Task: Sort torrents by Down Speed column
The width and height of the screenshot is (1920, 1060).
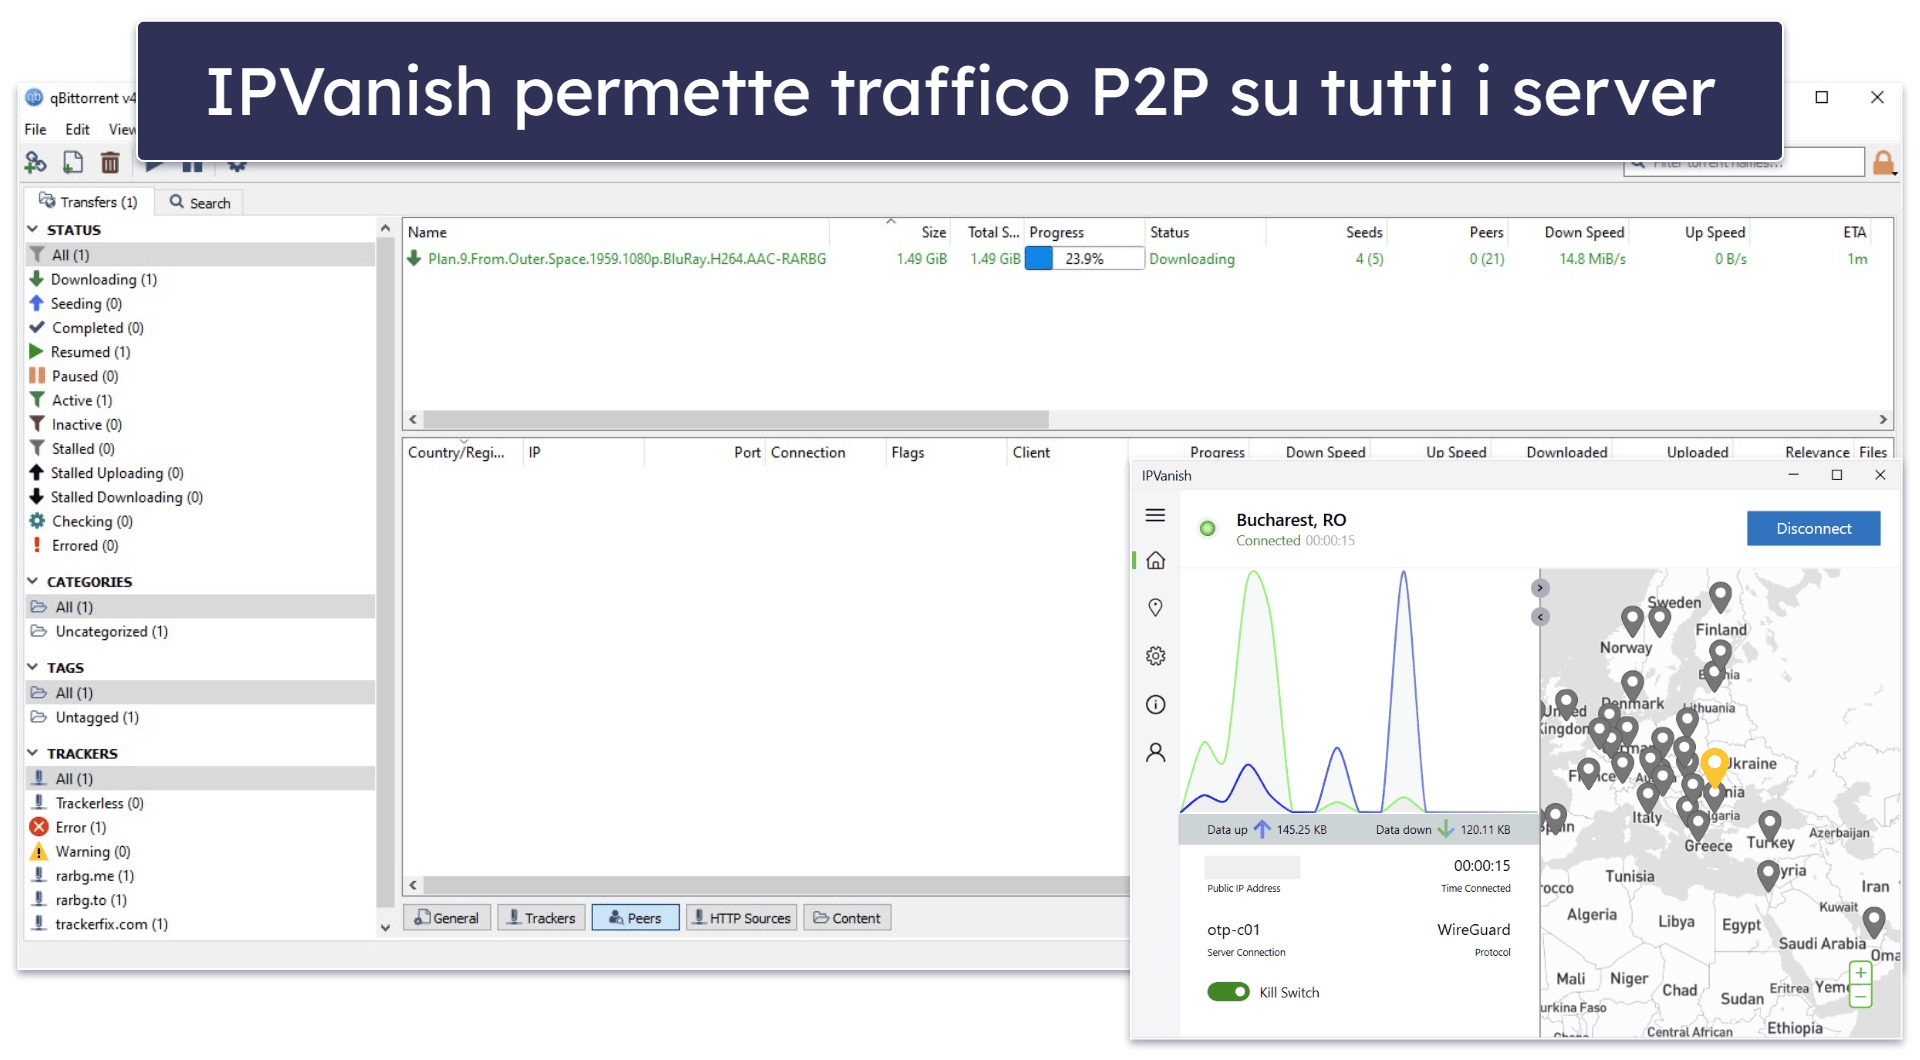Action: (1584, 232)
